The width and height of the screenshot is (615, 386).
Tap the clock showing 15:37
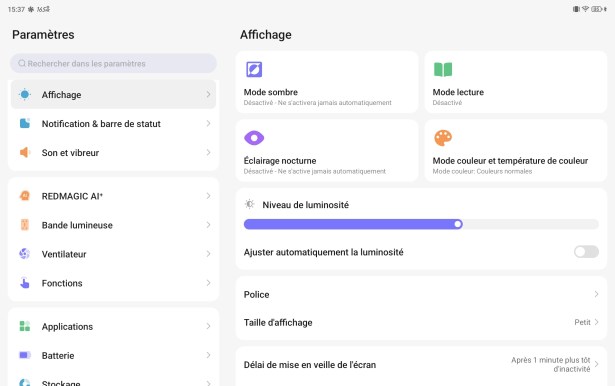(x=16, y=9)
